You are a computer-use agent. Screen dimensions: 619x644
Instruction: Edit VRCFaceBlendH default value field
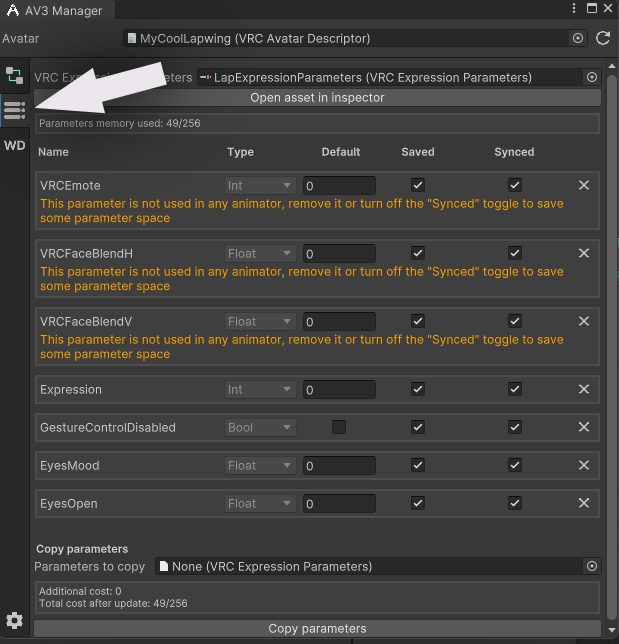coord(339,254)
